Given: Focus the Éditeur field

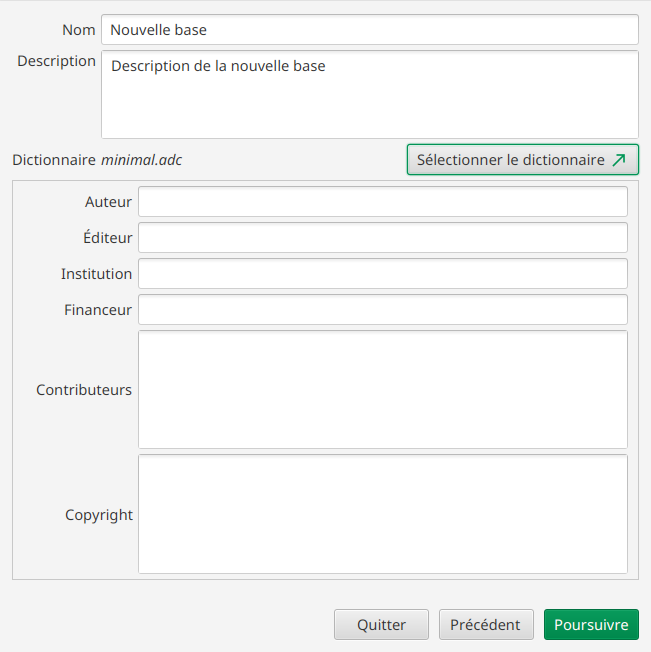Looking at the screenshot, I should [x=382, y=237].
